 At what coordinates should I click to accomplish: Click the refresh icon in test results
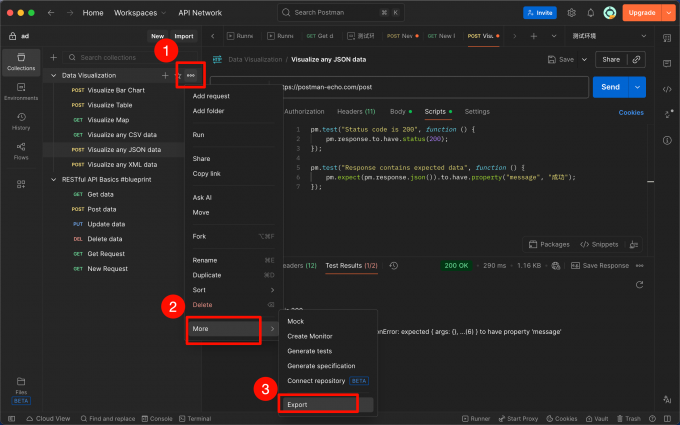[x=639, y=284]
